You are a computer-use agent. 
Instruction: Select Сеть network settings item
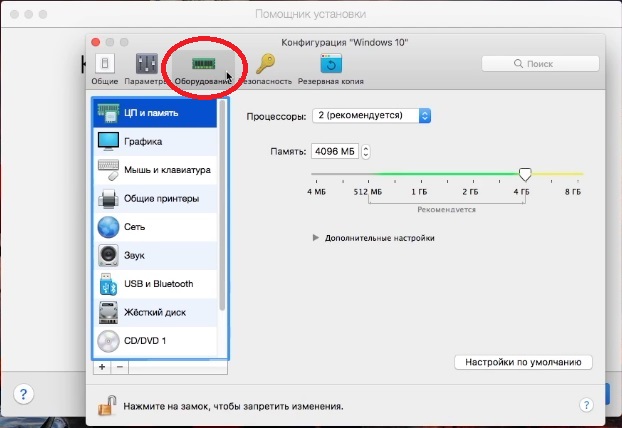click(x=136, y=227)
